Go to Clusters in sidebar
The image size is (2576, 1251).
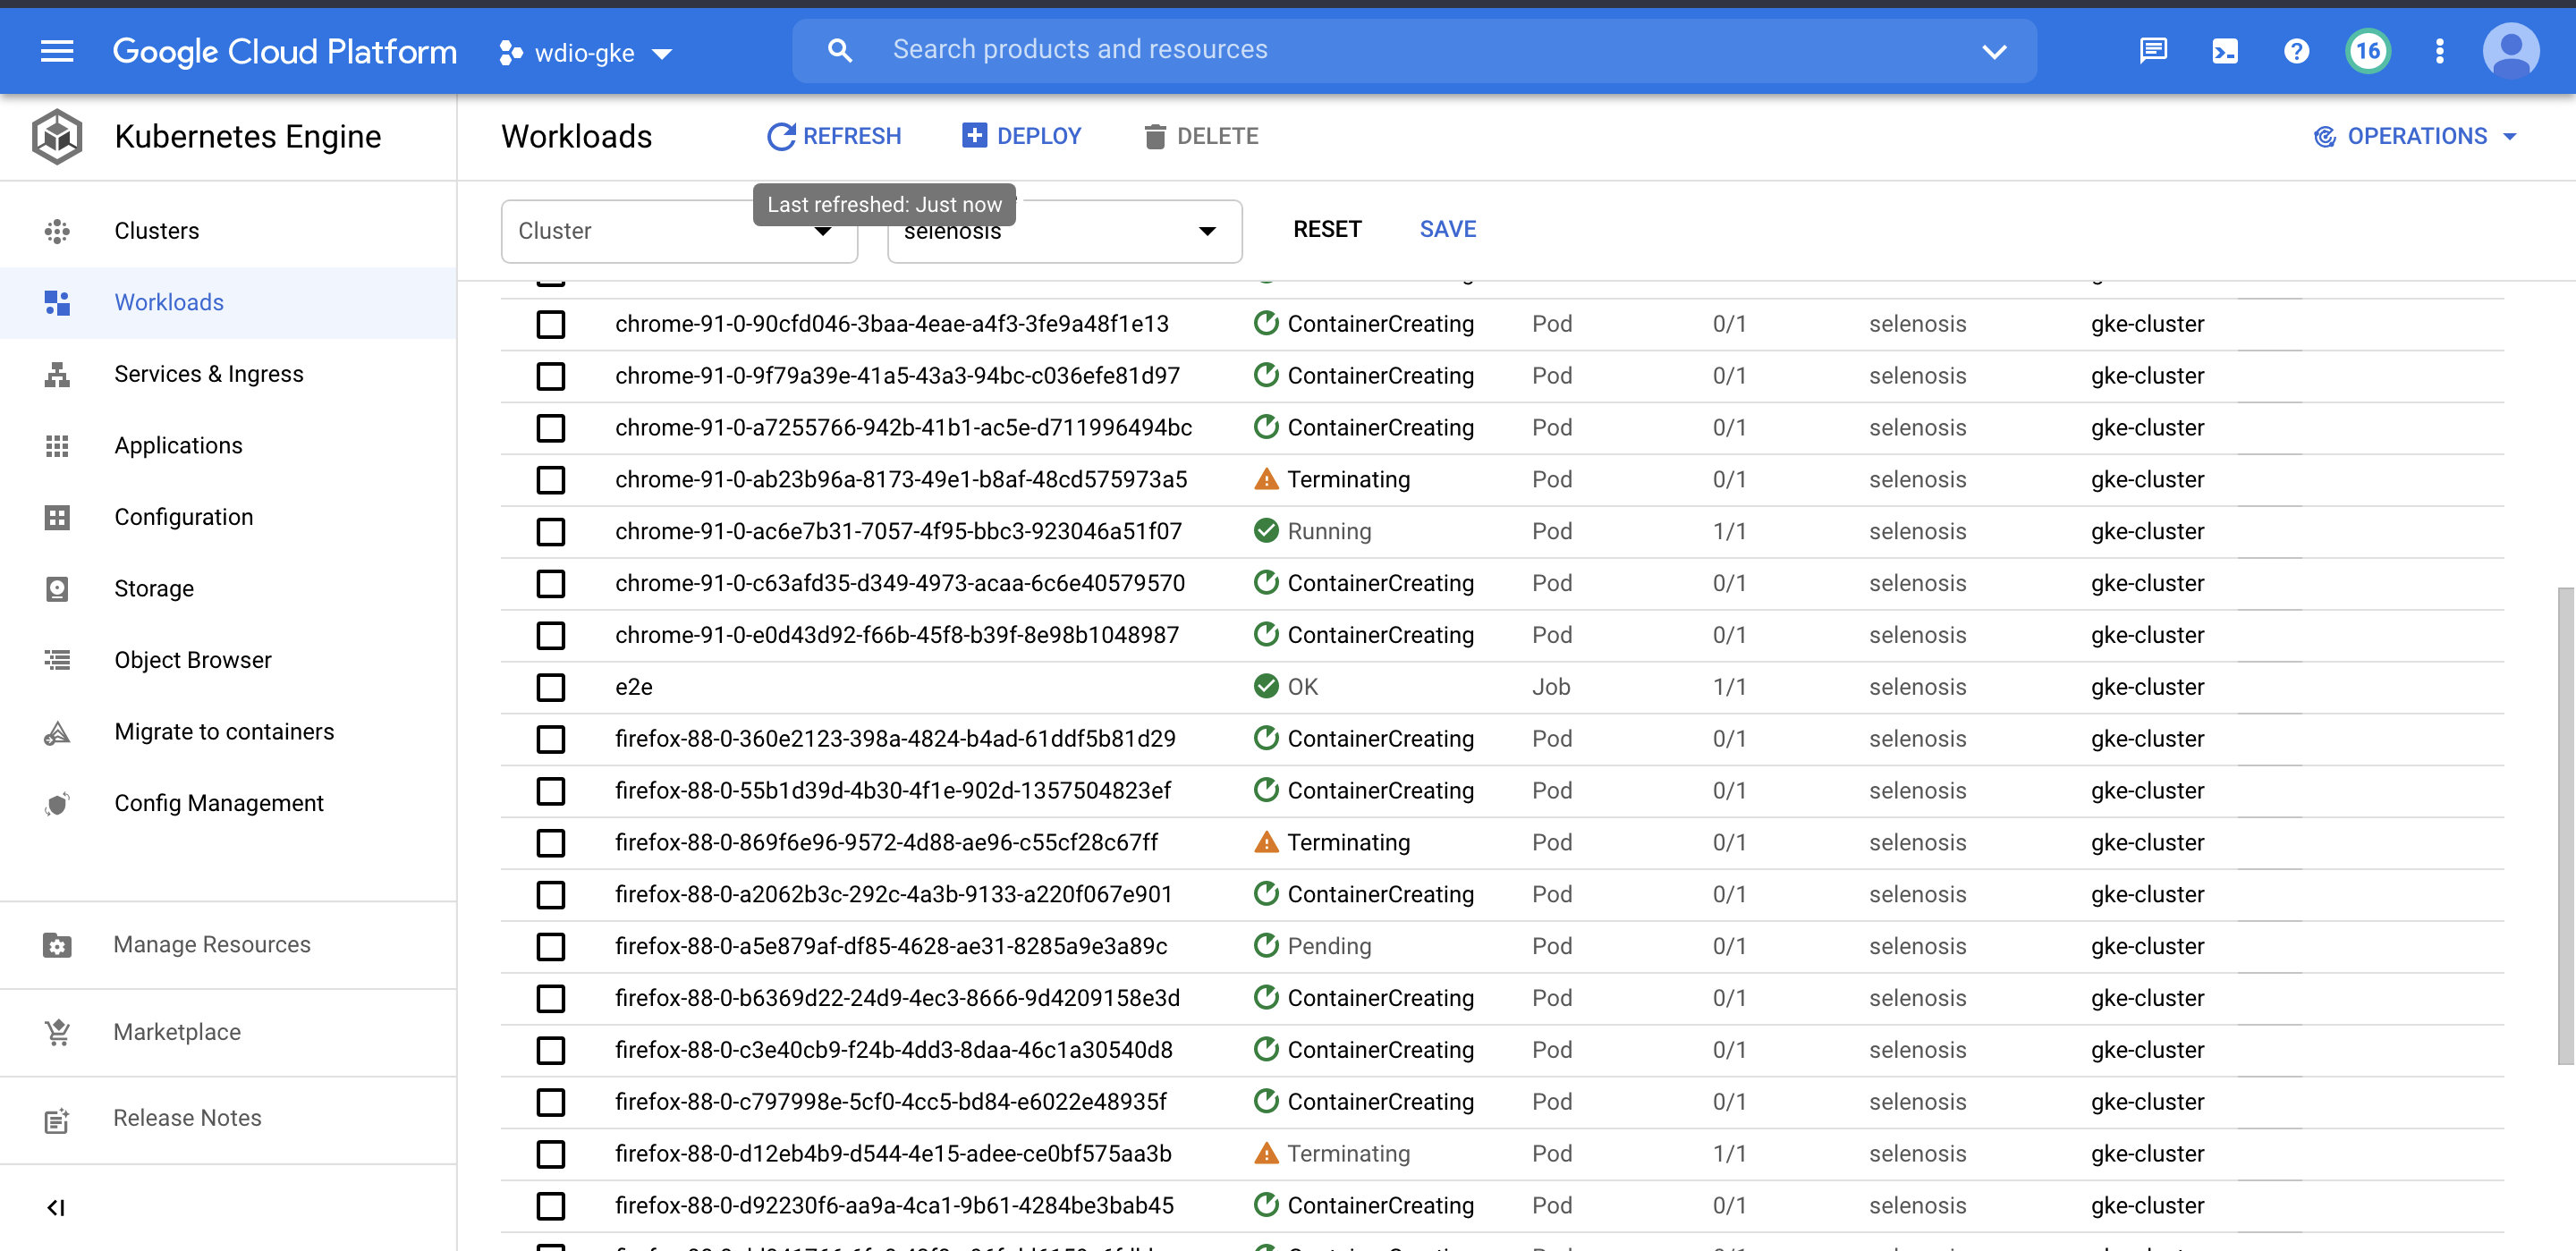157,231
